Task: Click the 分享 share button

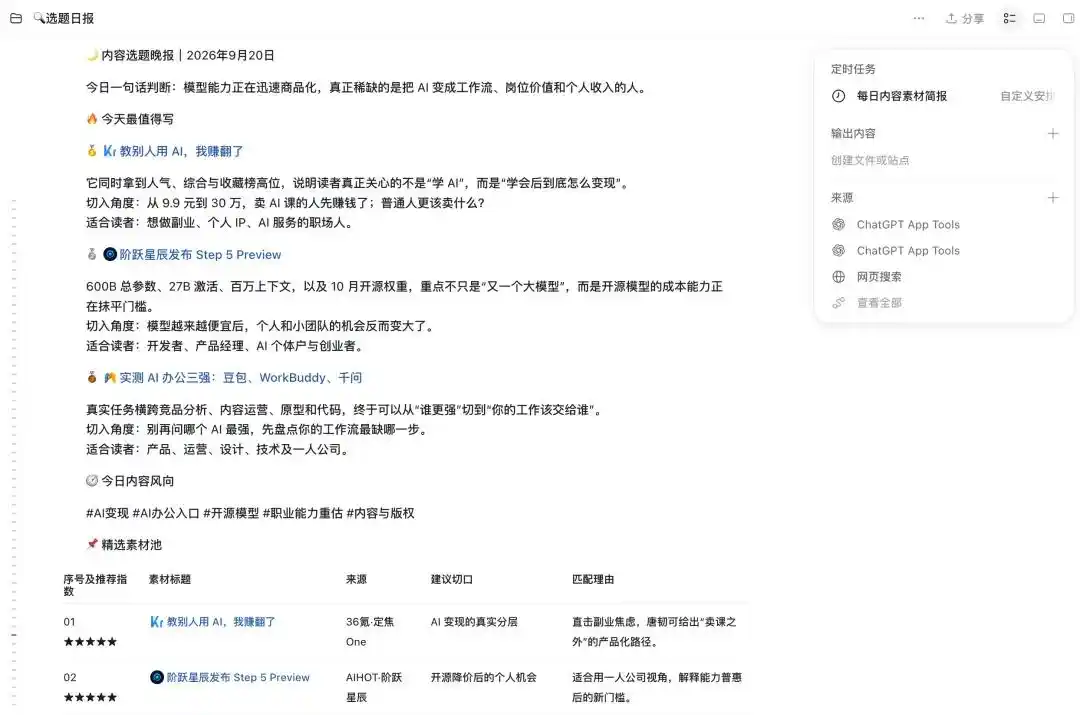Action: [964, 19]
